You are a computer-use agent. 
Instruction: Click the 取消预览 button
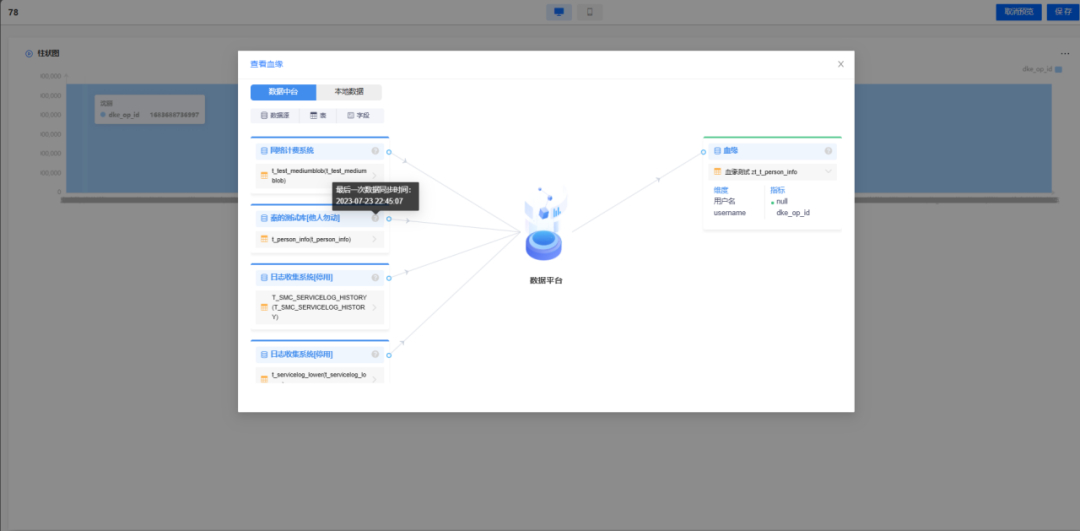(1019, 12)
